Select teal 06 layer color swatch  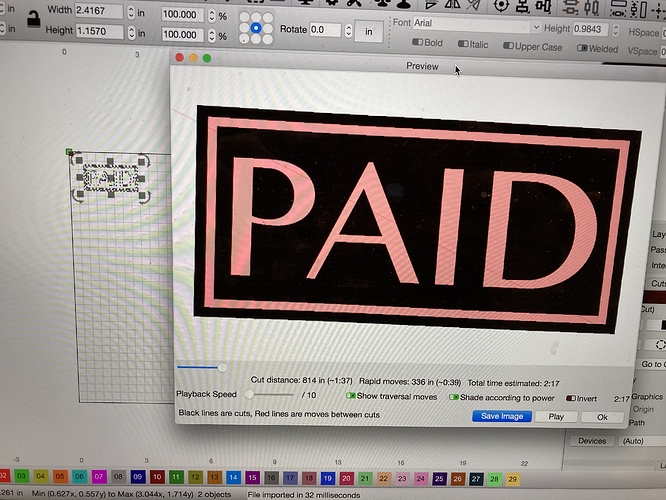pos(79,477)
